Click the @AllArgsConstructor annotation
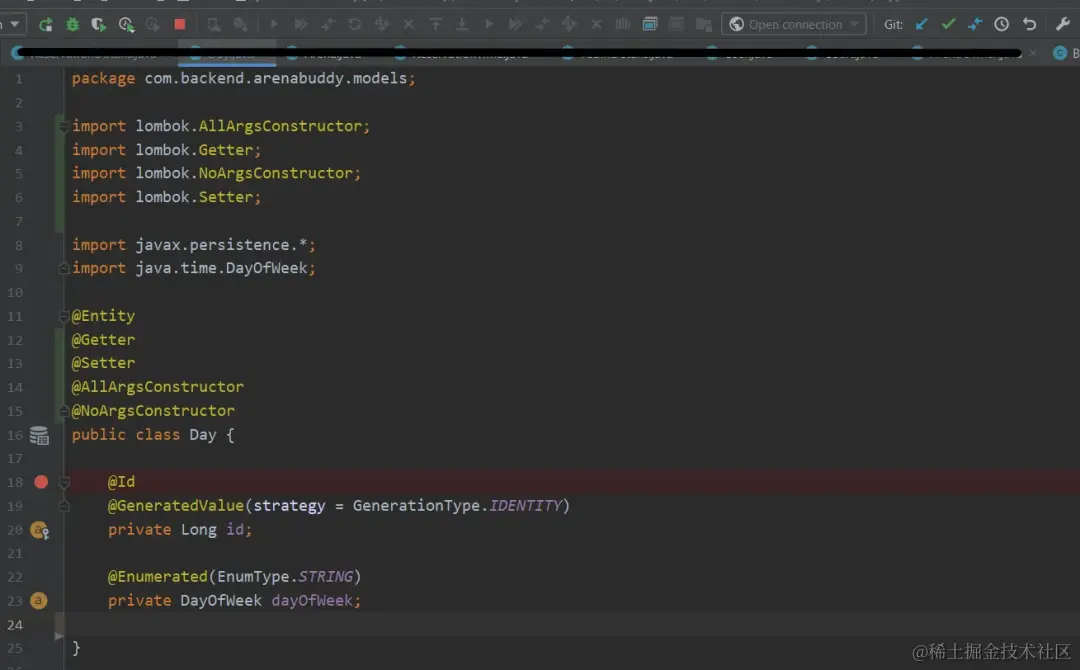1080x670 pixels. click(158, 387)
